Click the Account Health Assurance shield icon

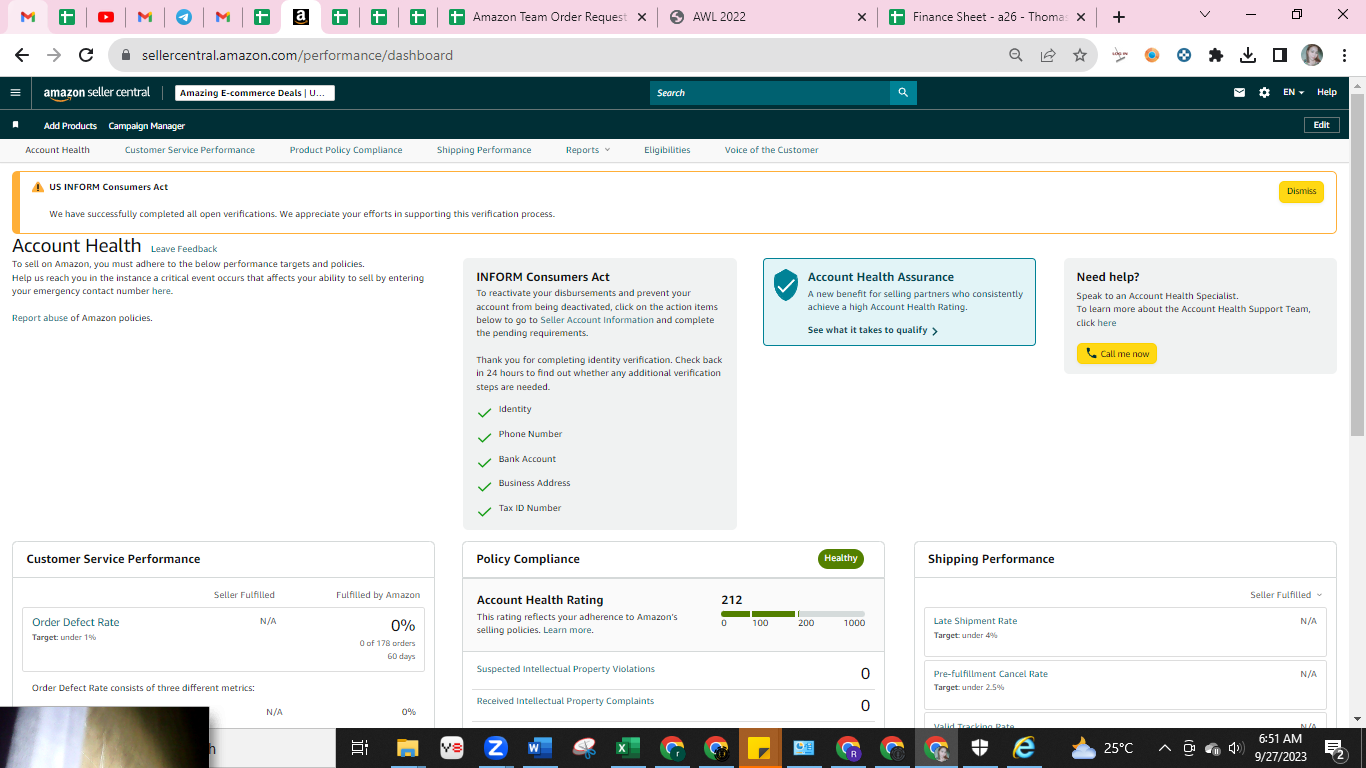tap(787, 285)
